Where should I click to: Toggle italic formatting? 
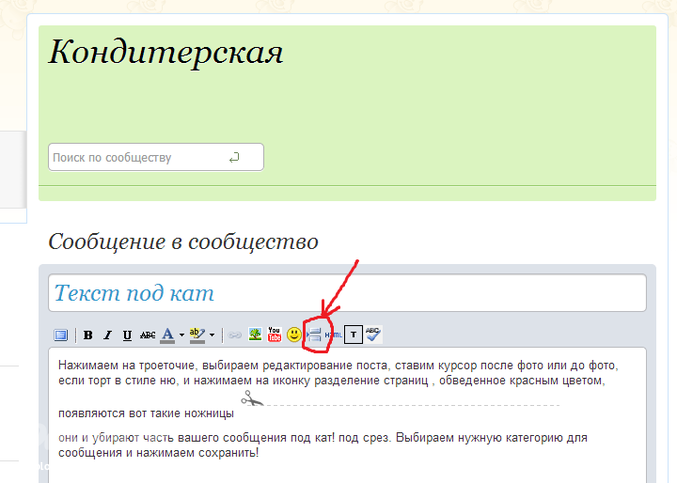click(108, 335)
